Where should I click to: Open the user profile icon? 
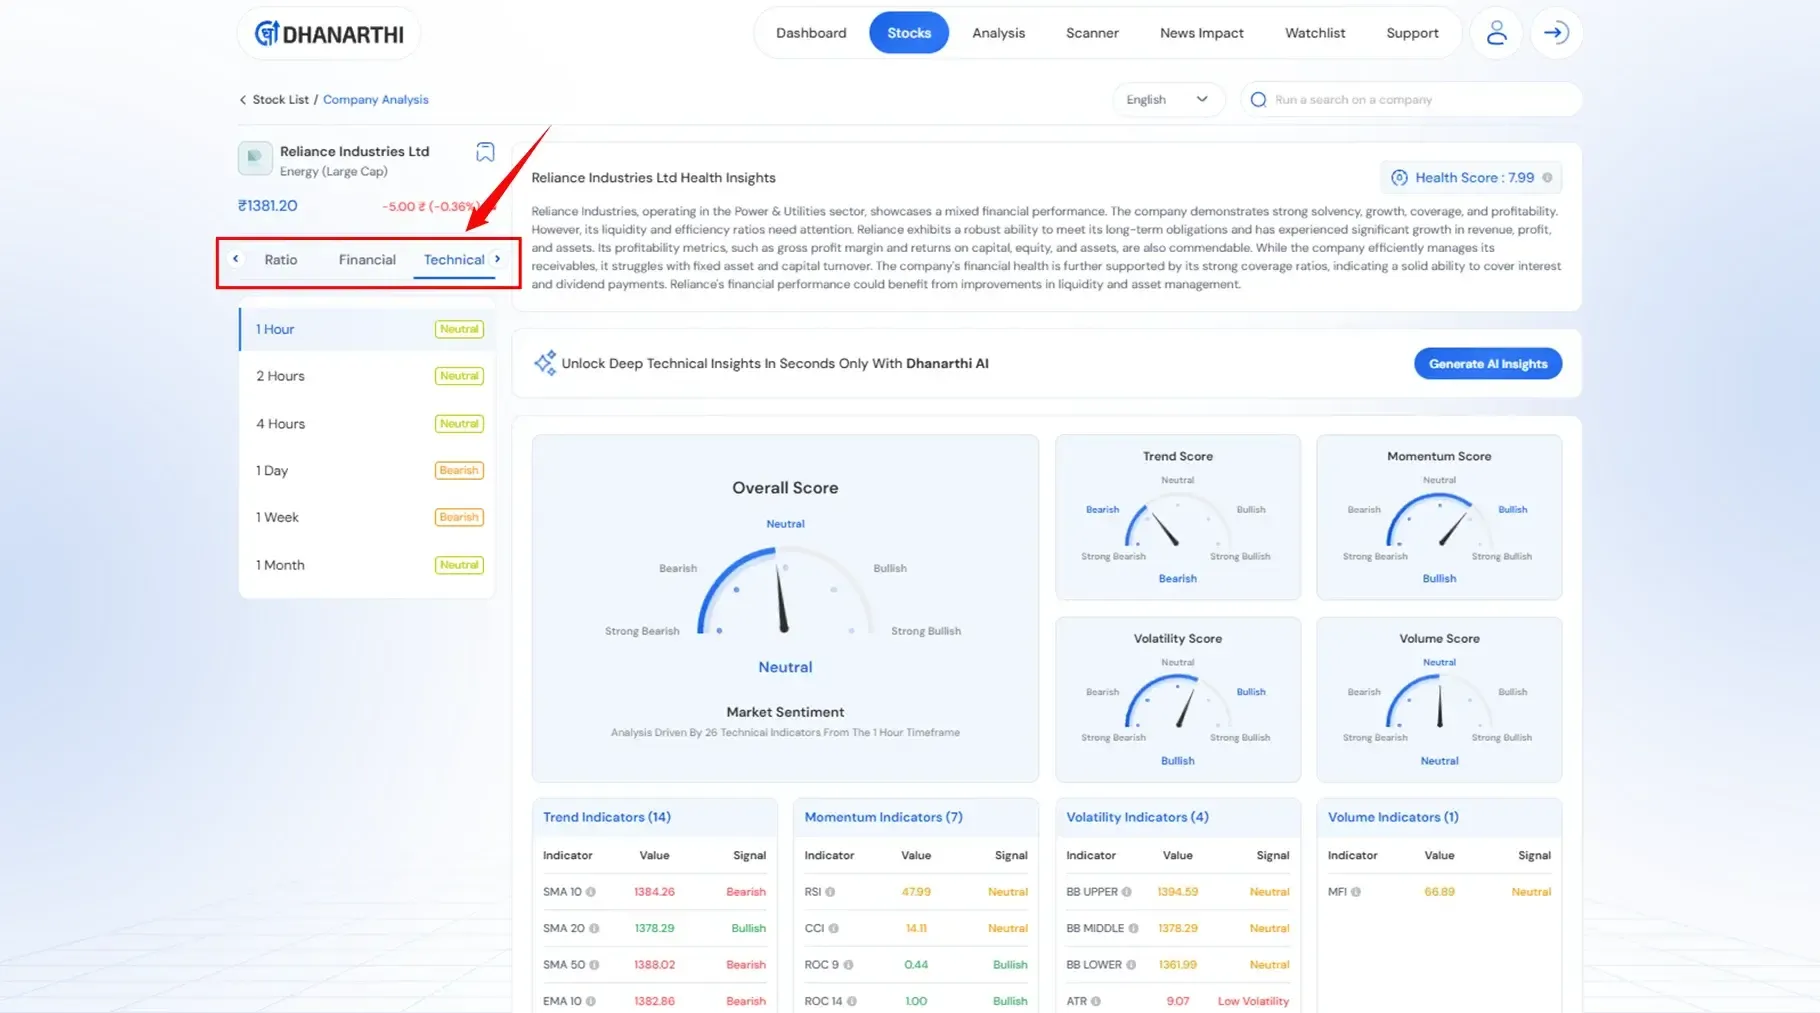coord(1496,33)
